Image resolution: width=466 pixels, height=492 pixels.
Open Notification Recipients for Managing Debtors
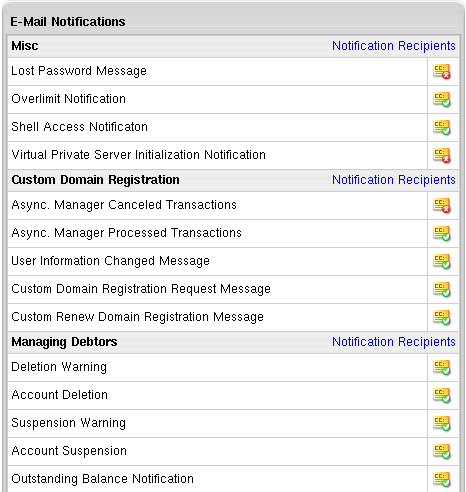click(394, 342)
